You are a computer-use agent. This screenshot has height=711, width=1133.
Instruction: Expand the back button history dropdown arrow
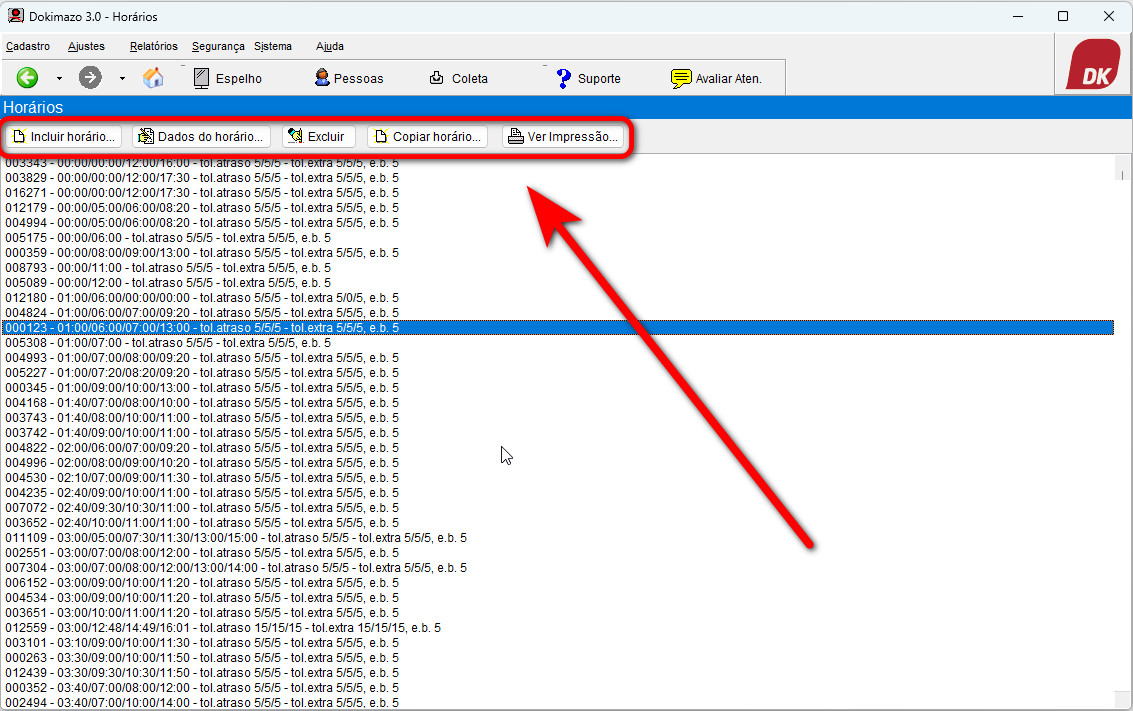(x=59, y=78)
